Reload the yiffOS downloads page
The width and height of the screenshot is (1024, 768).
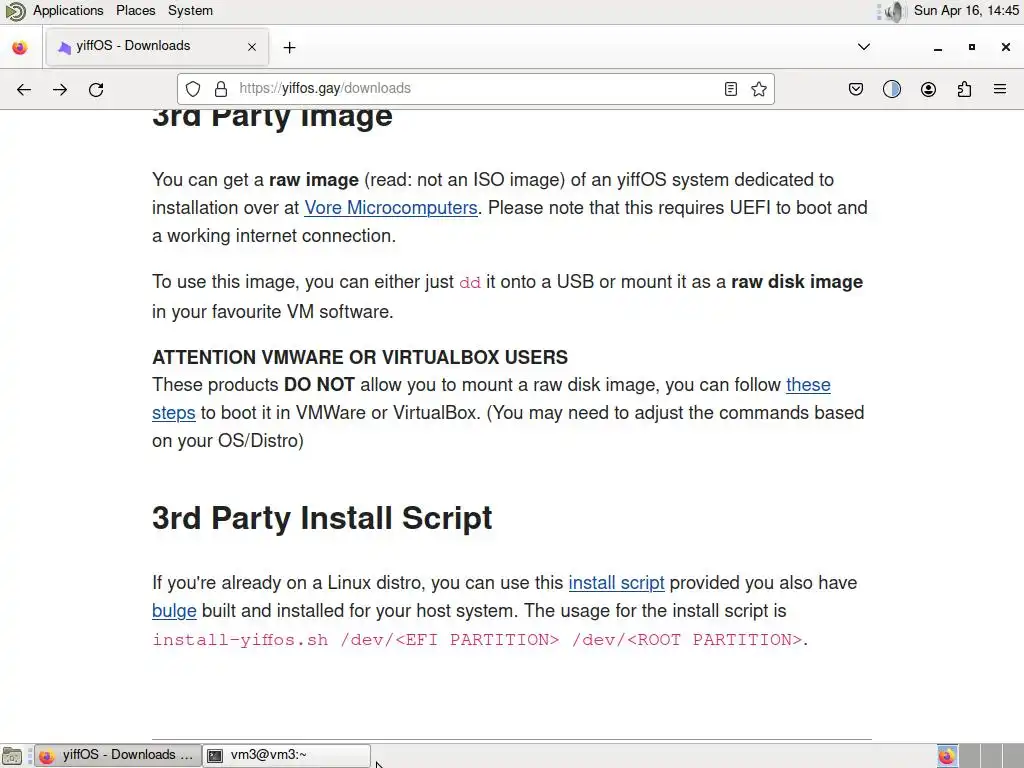[96, 89]
